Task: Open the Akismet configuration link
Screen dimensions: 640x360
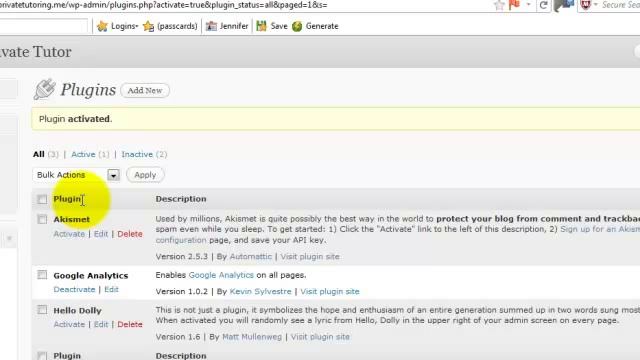Action: pyautogui.click(x=181, y=240)
